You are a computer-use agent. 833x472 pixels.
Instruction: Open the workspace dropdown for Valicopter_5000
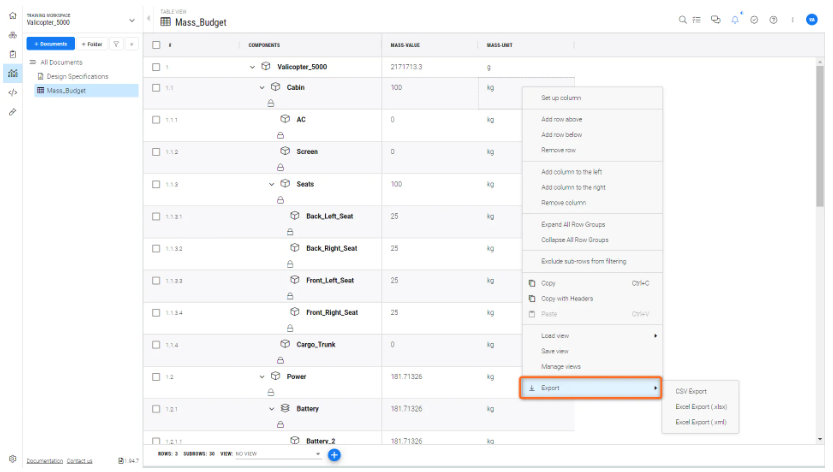coord(133,20)
